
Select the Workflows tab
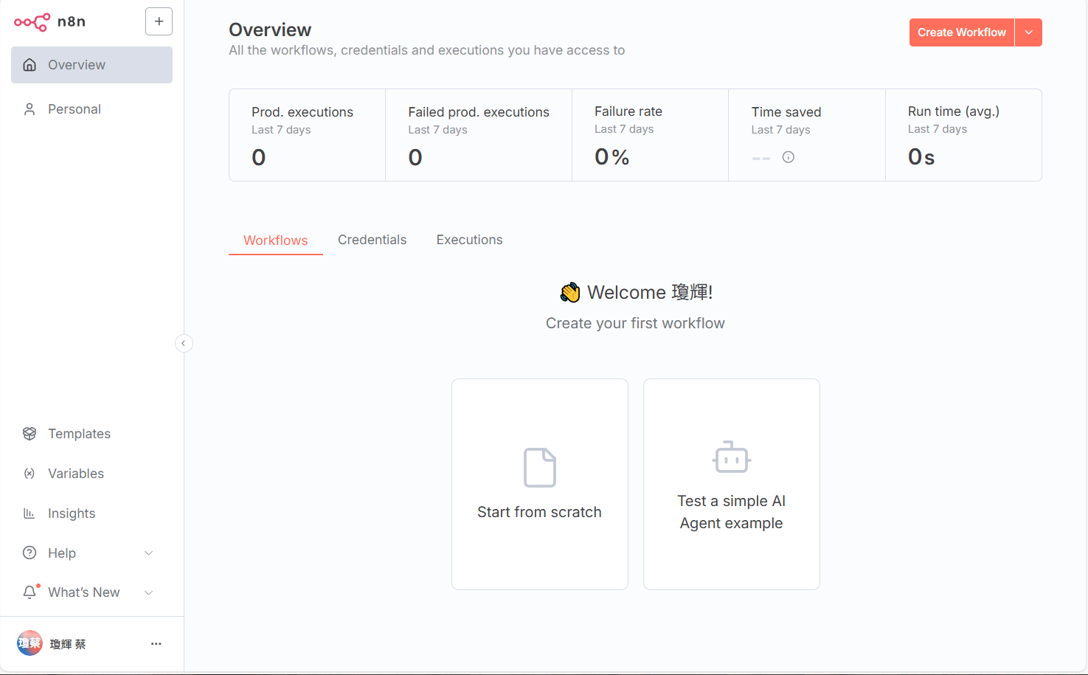pos(275,240)
